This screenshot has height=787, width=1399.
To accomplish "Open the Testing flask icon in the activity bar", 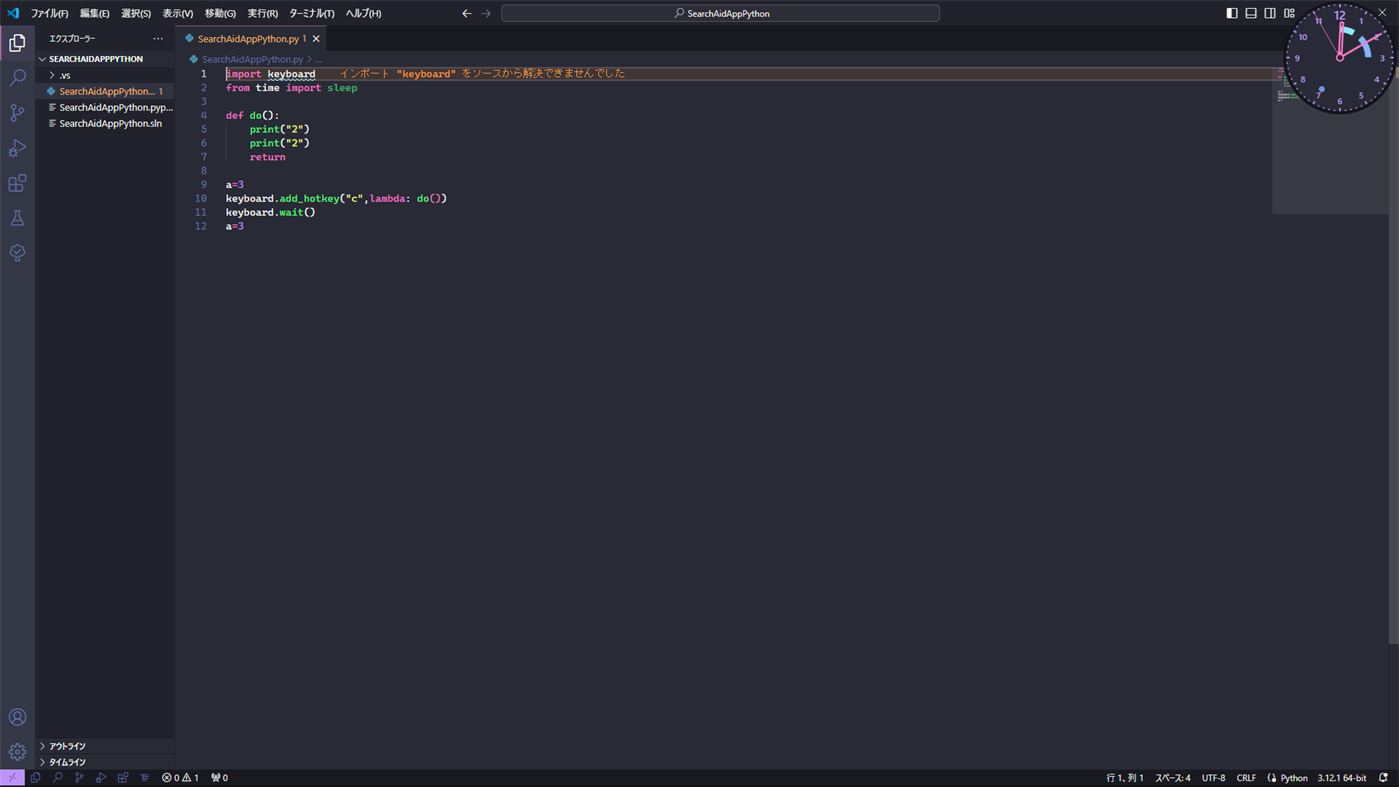I will point(17,218).
